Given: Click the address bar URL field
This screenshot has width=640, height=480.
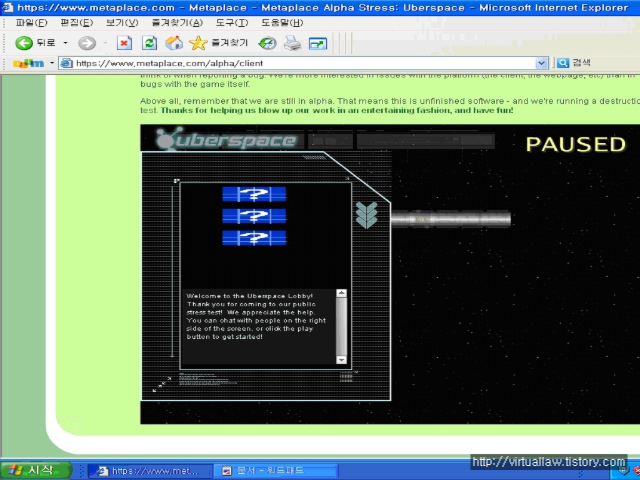Looking at the screenshot, I should [304, 63].
